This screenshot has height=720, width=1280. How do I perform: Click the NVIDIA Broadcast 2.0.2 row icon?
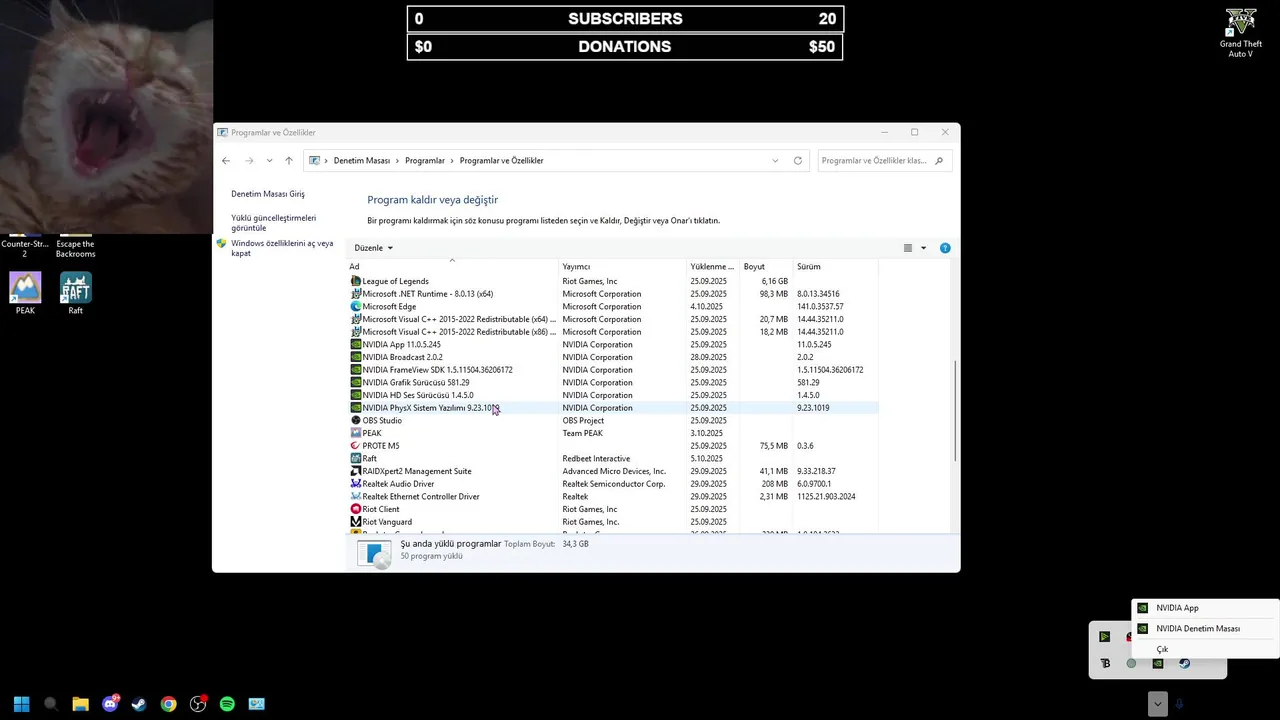point(356,357)
